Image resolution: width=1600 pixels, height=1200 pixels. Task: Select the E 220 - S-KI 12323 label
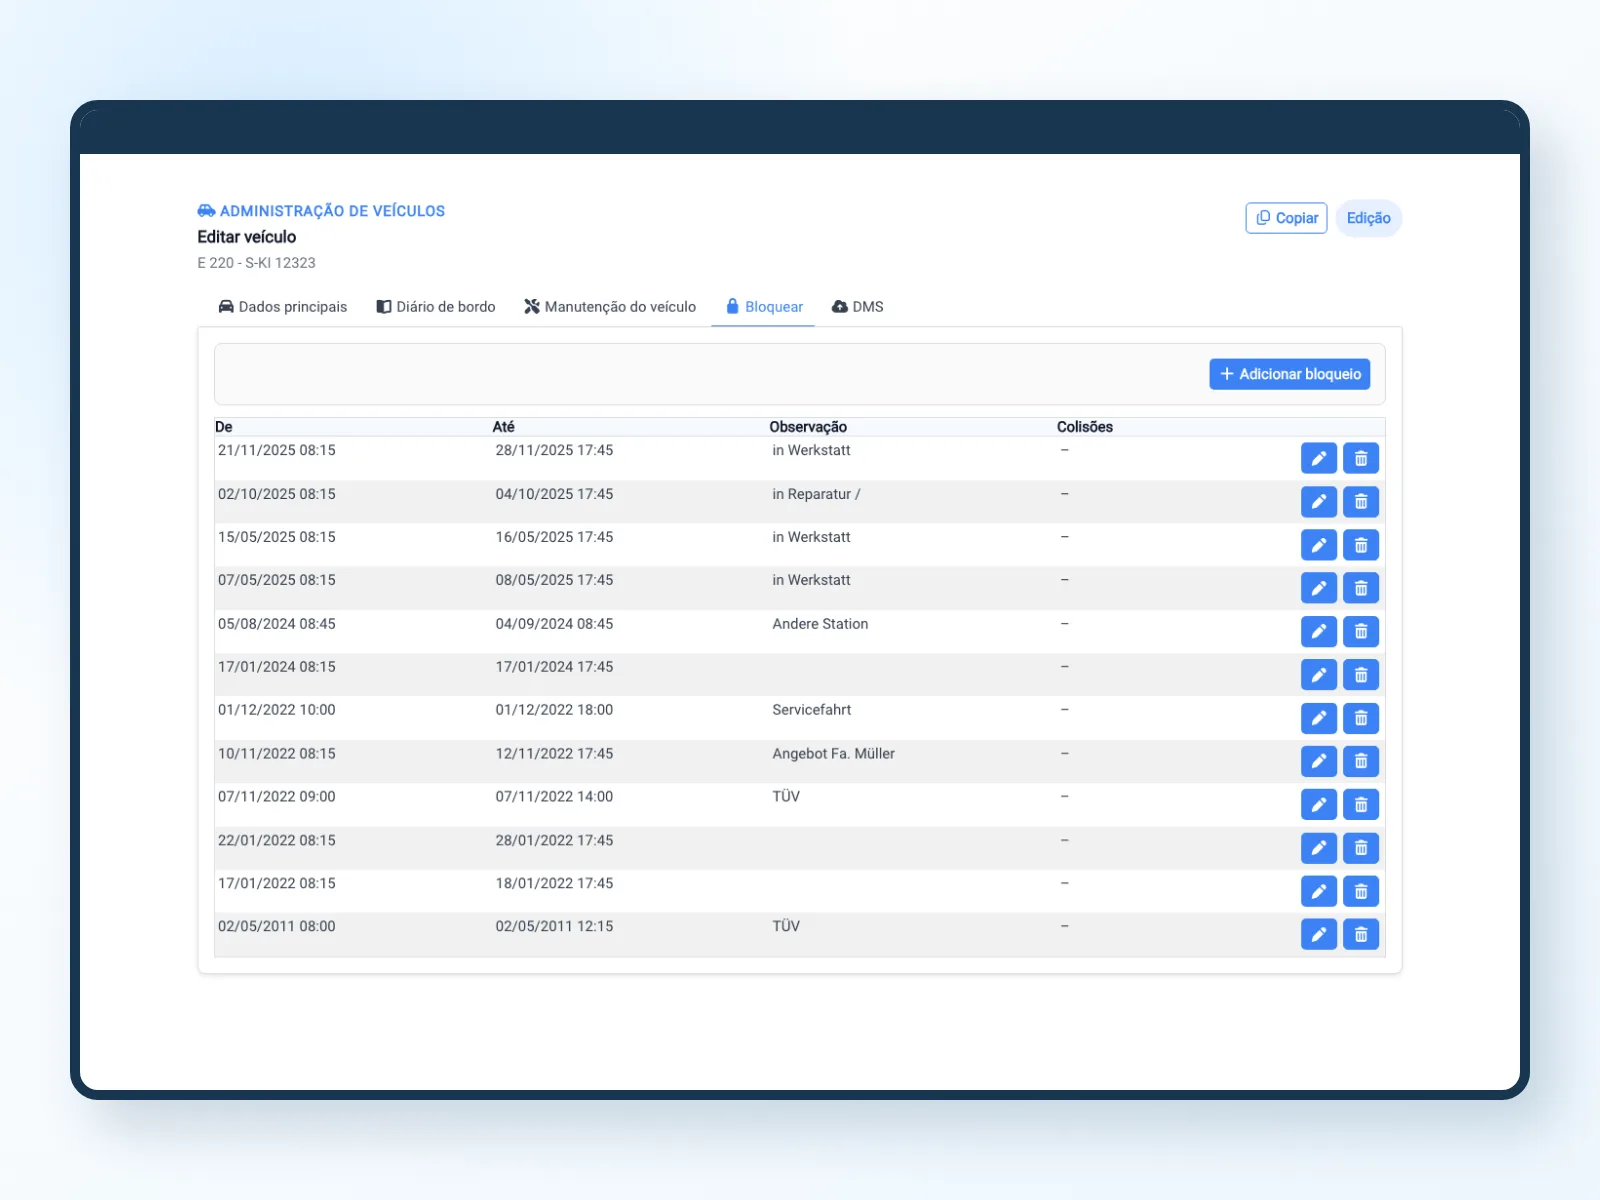pos(256,263)
